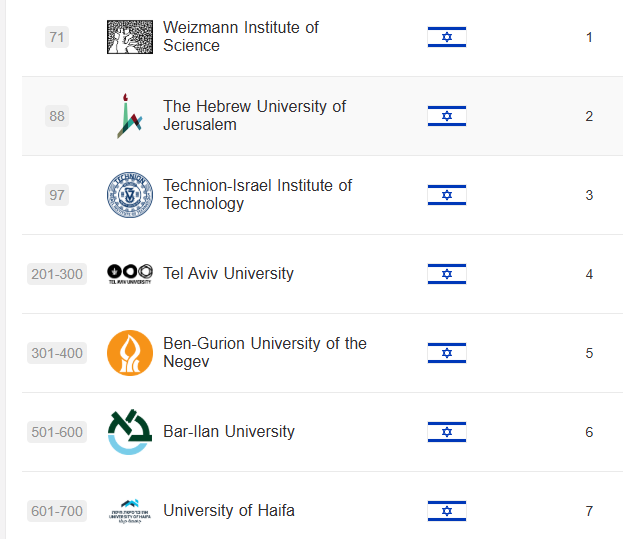
Task: Open the Tel Aviv University link
Action: [228, 274]
